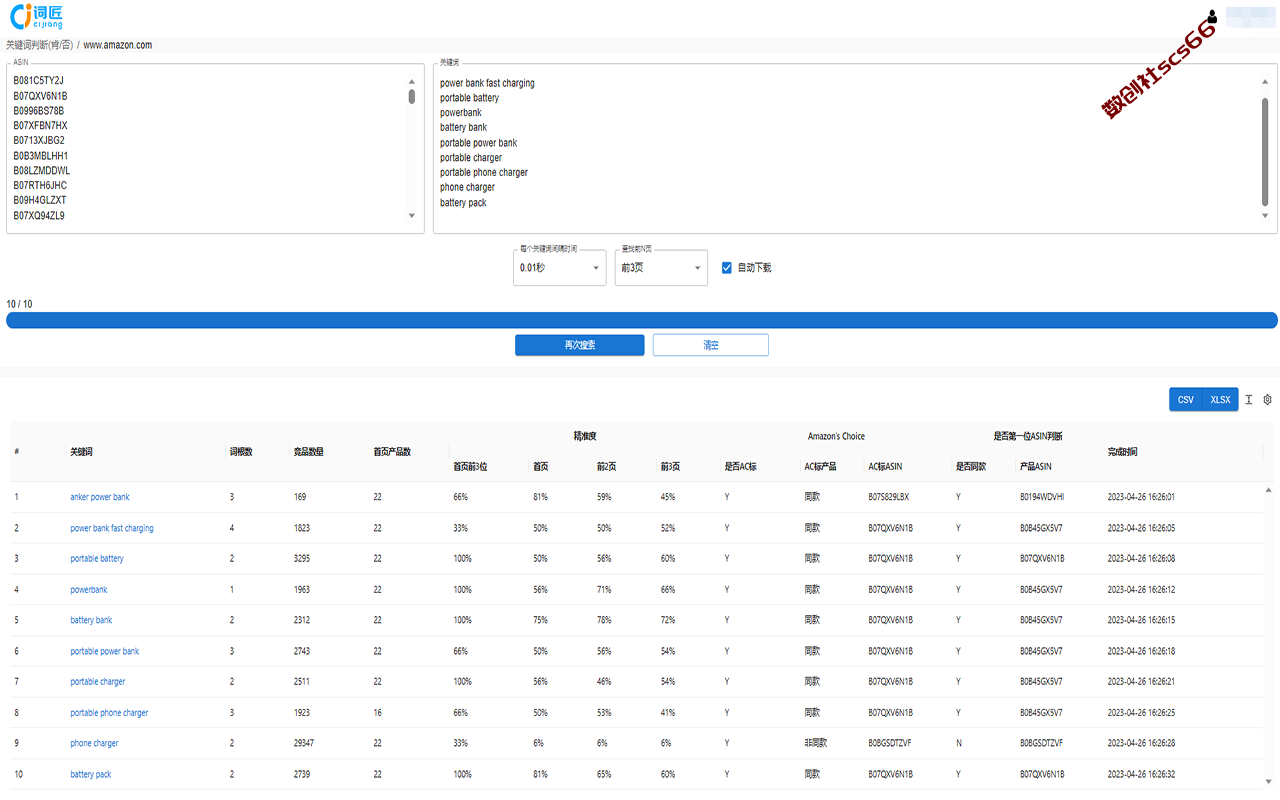The image size is (1280, 800).
Task: Click the 竞品数量 column header
Action: tap(309, 452)
